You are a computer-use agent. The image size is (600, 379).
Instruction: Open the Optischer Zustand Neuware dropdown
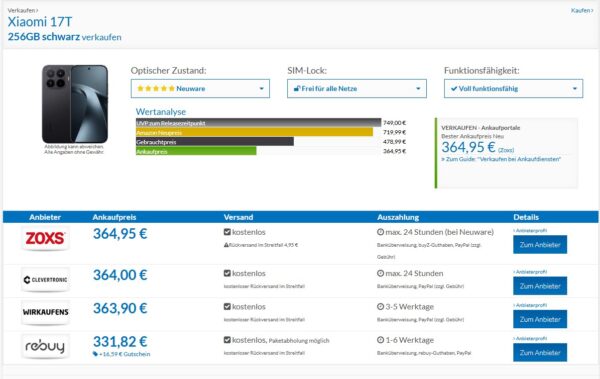pos(200,88)
